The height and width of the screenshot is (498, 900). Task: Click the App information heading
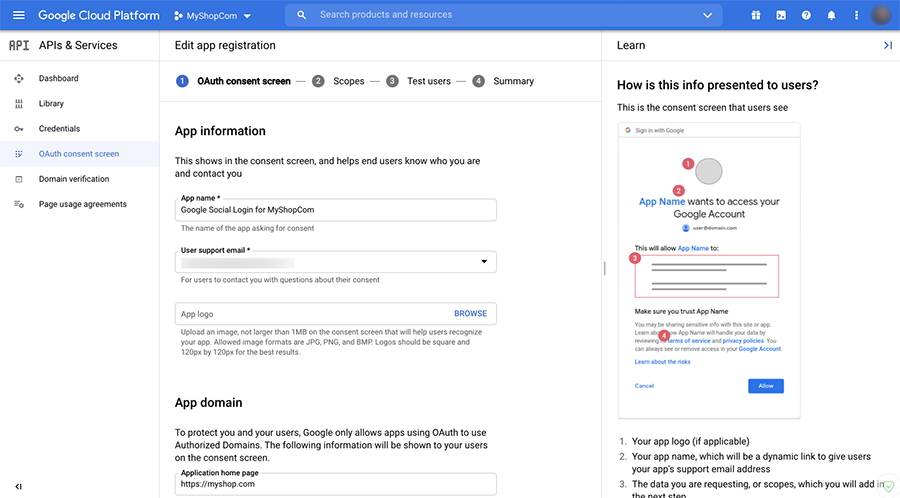tap(220, 131)
